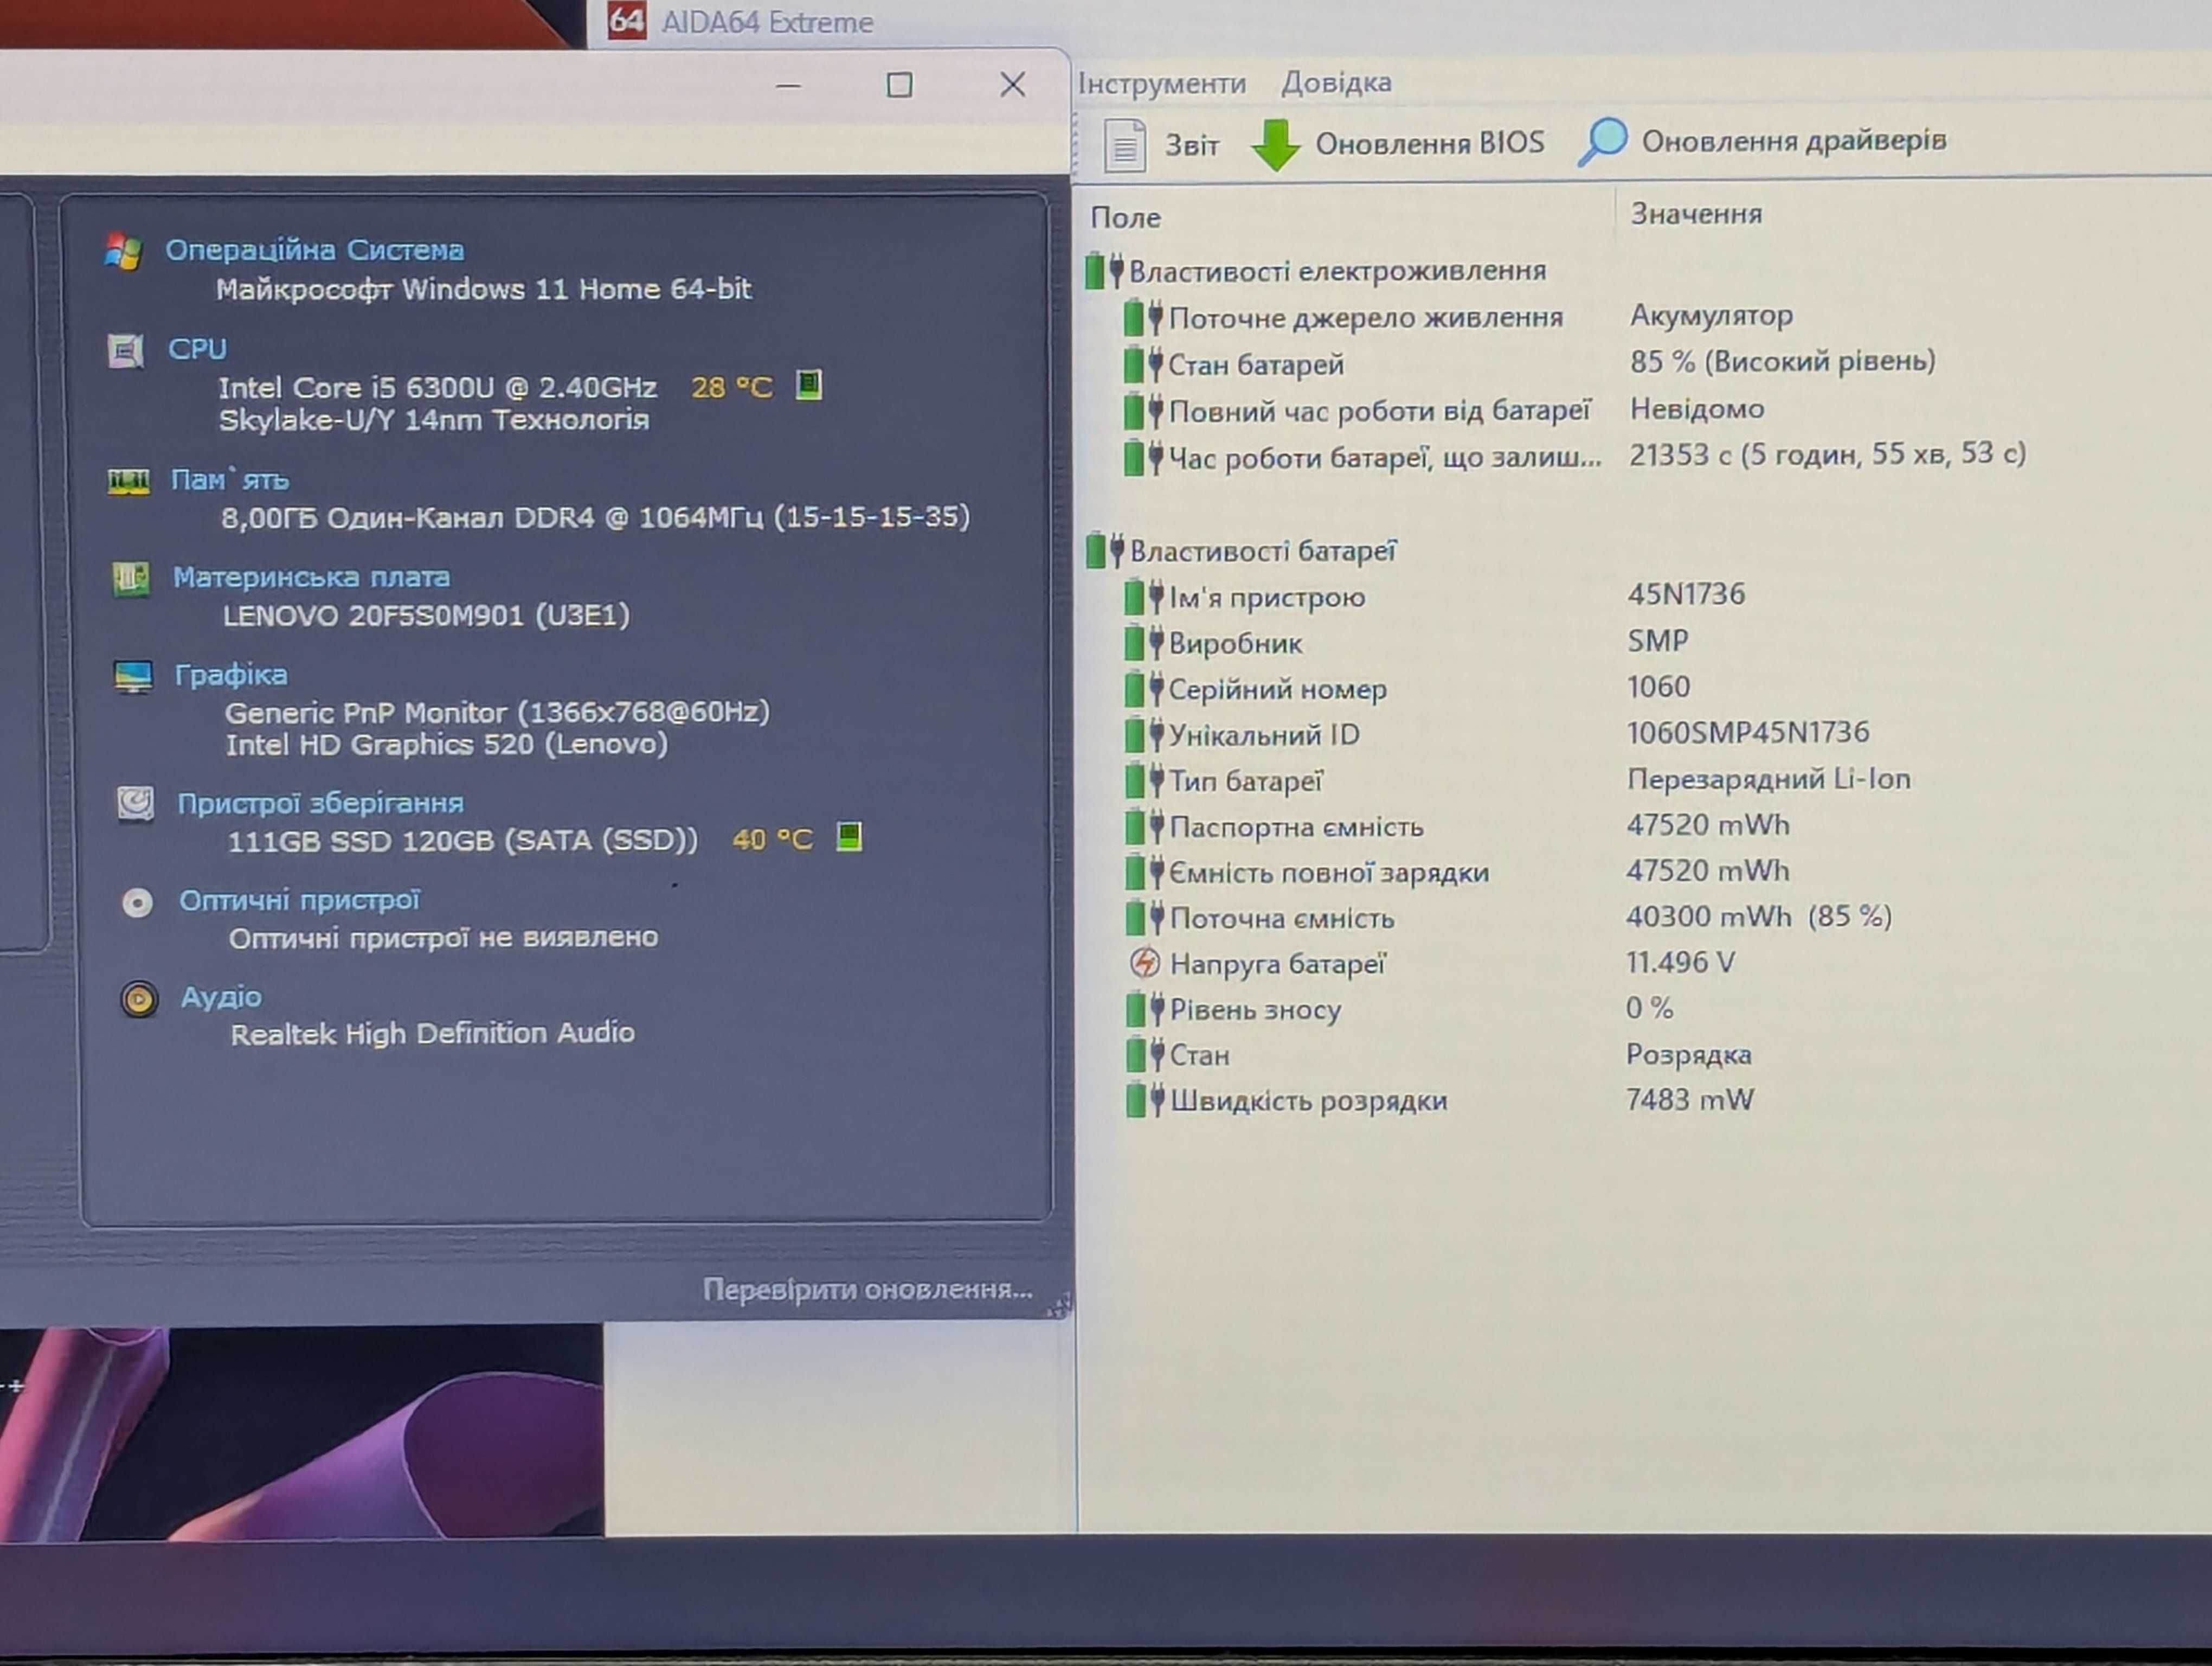Screen dimensions: 2212x1666
Task: Open the Пристрої зберігання section link
Action: pyautogui.click(x=320, y=803)
